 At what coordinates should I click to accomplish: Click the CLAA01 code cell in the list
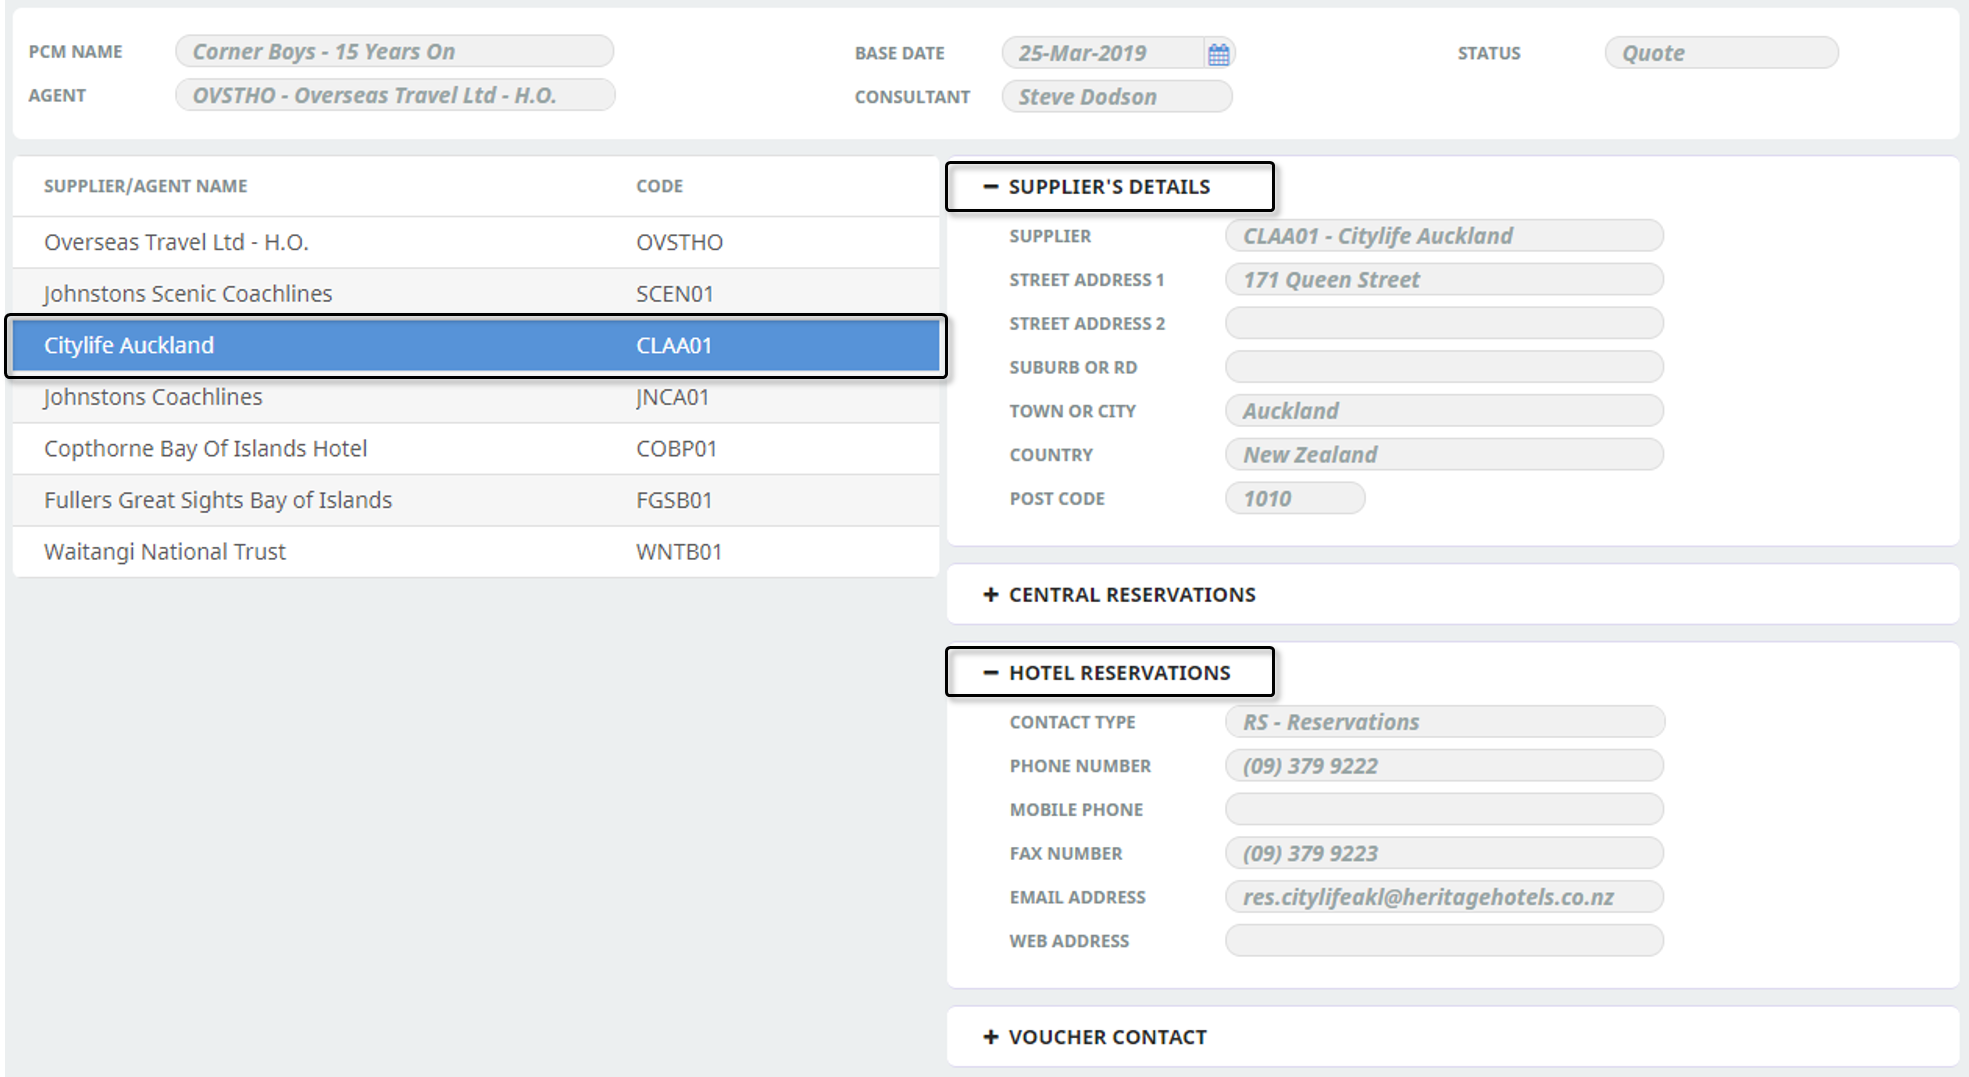point(674,346)
